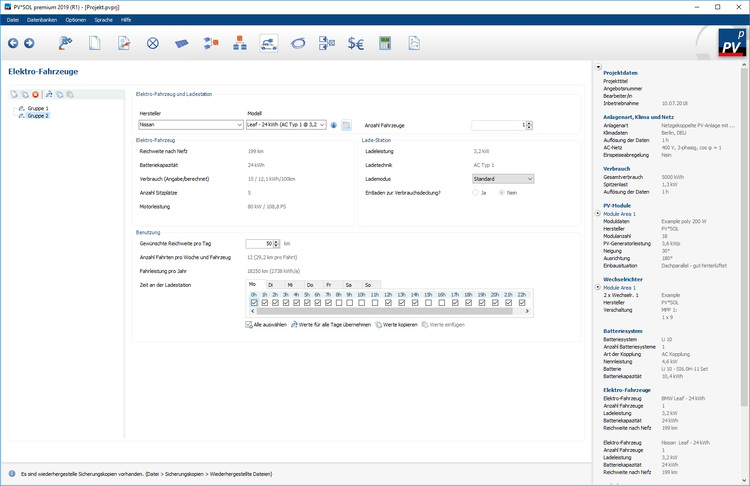Open the Datenbanken menu
This screenshot has width=750, height=486.
point(42,19)
